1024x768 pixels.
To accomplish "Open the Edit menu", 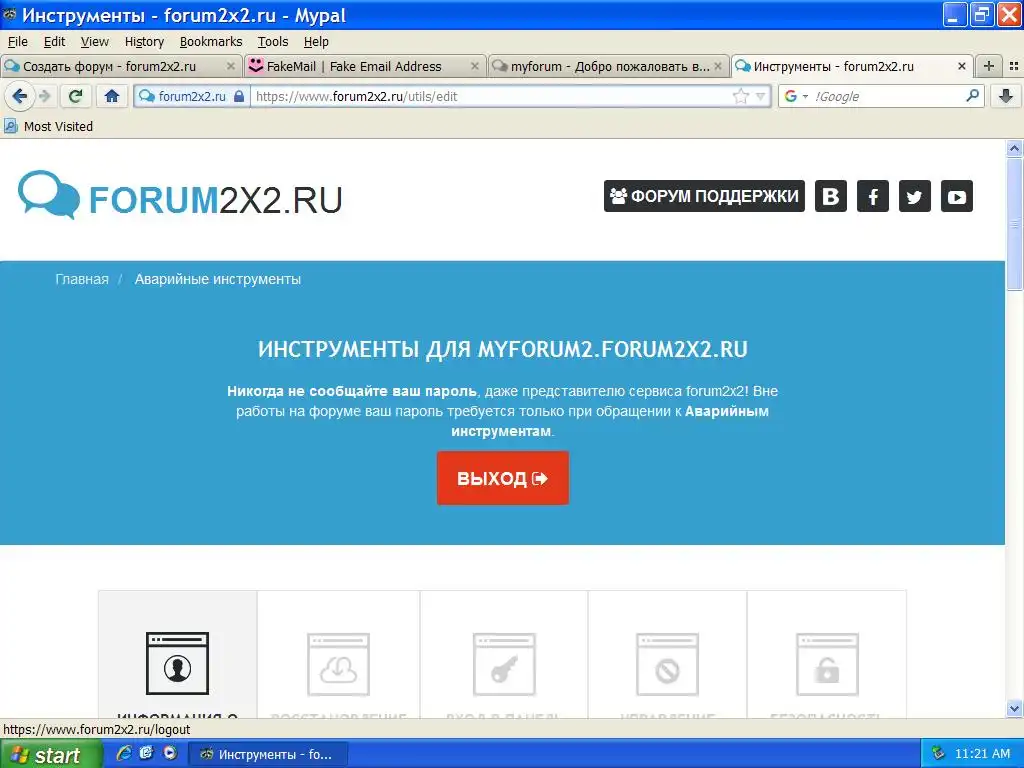I will pos(54,42).
